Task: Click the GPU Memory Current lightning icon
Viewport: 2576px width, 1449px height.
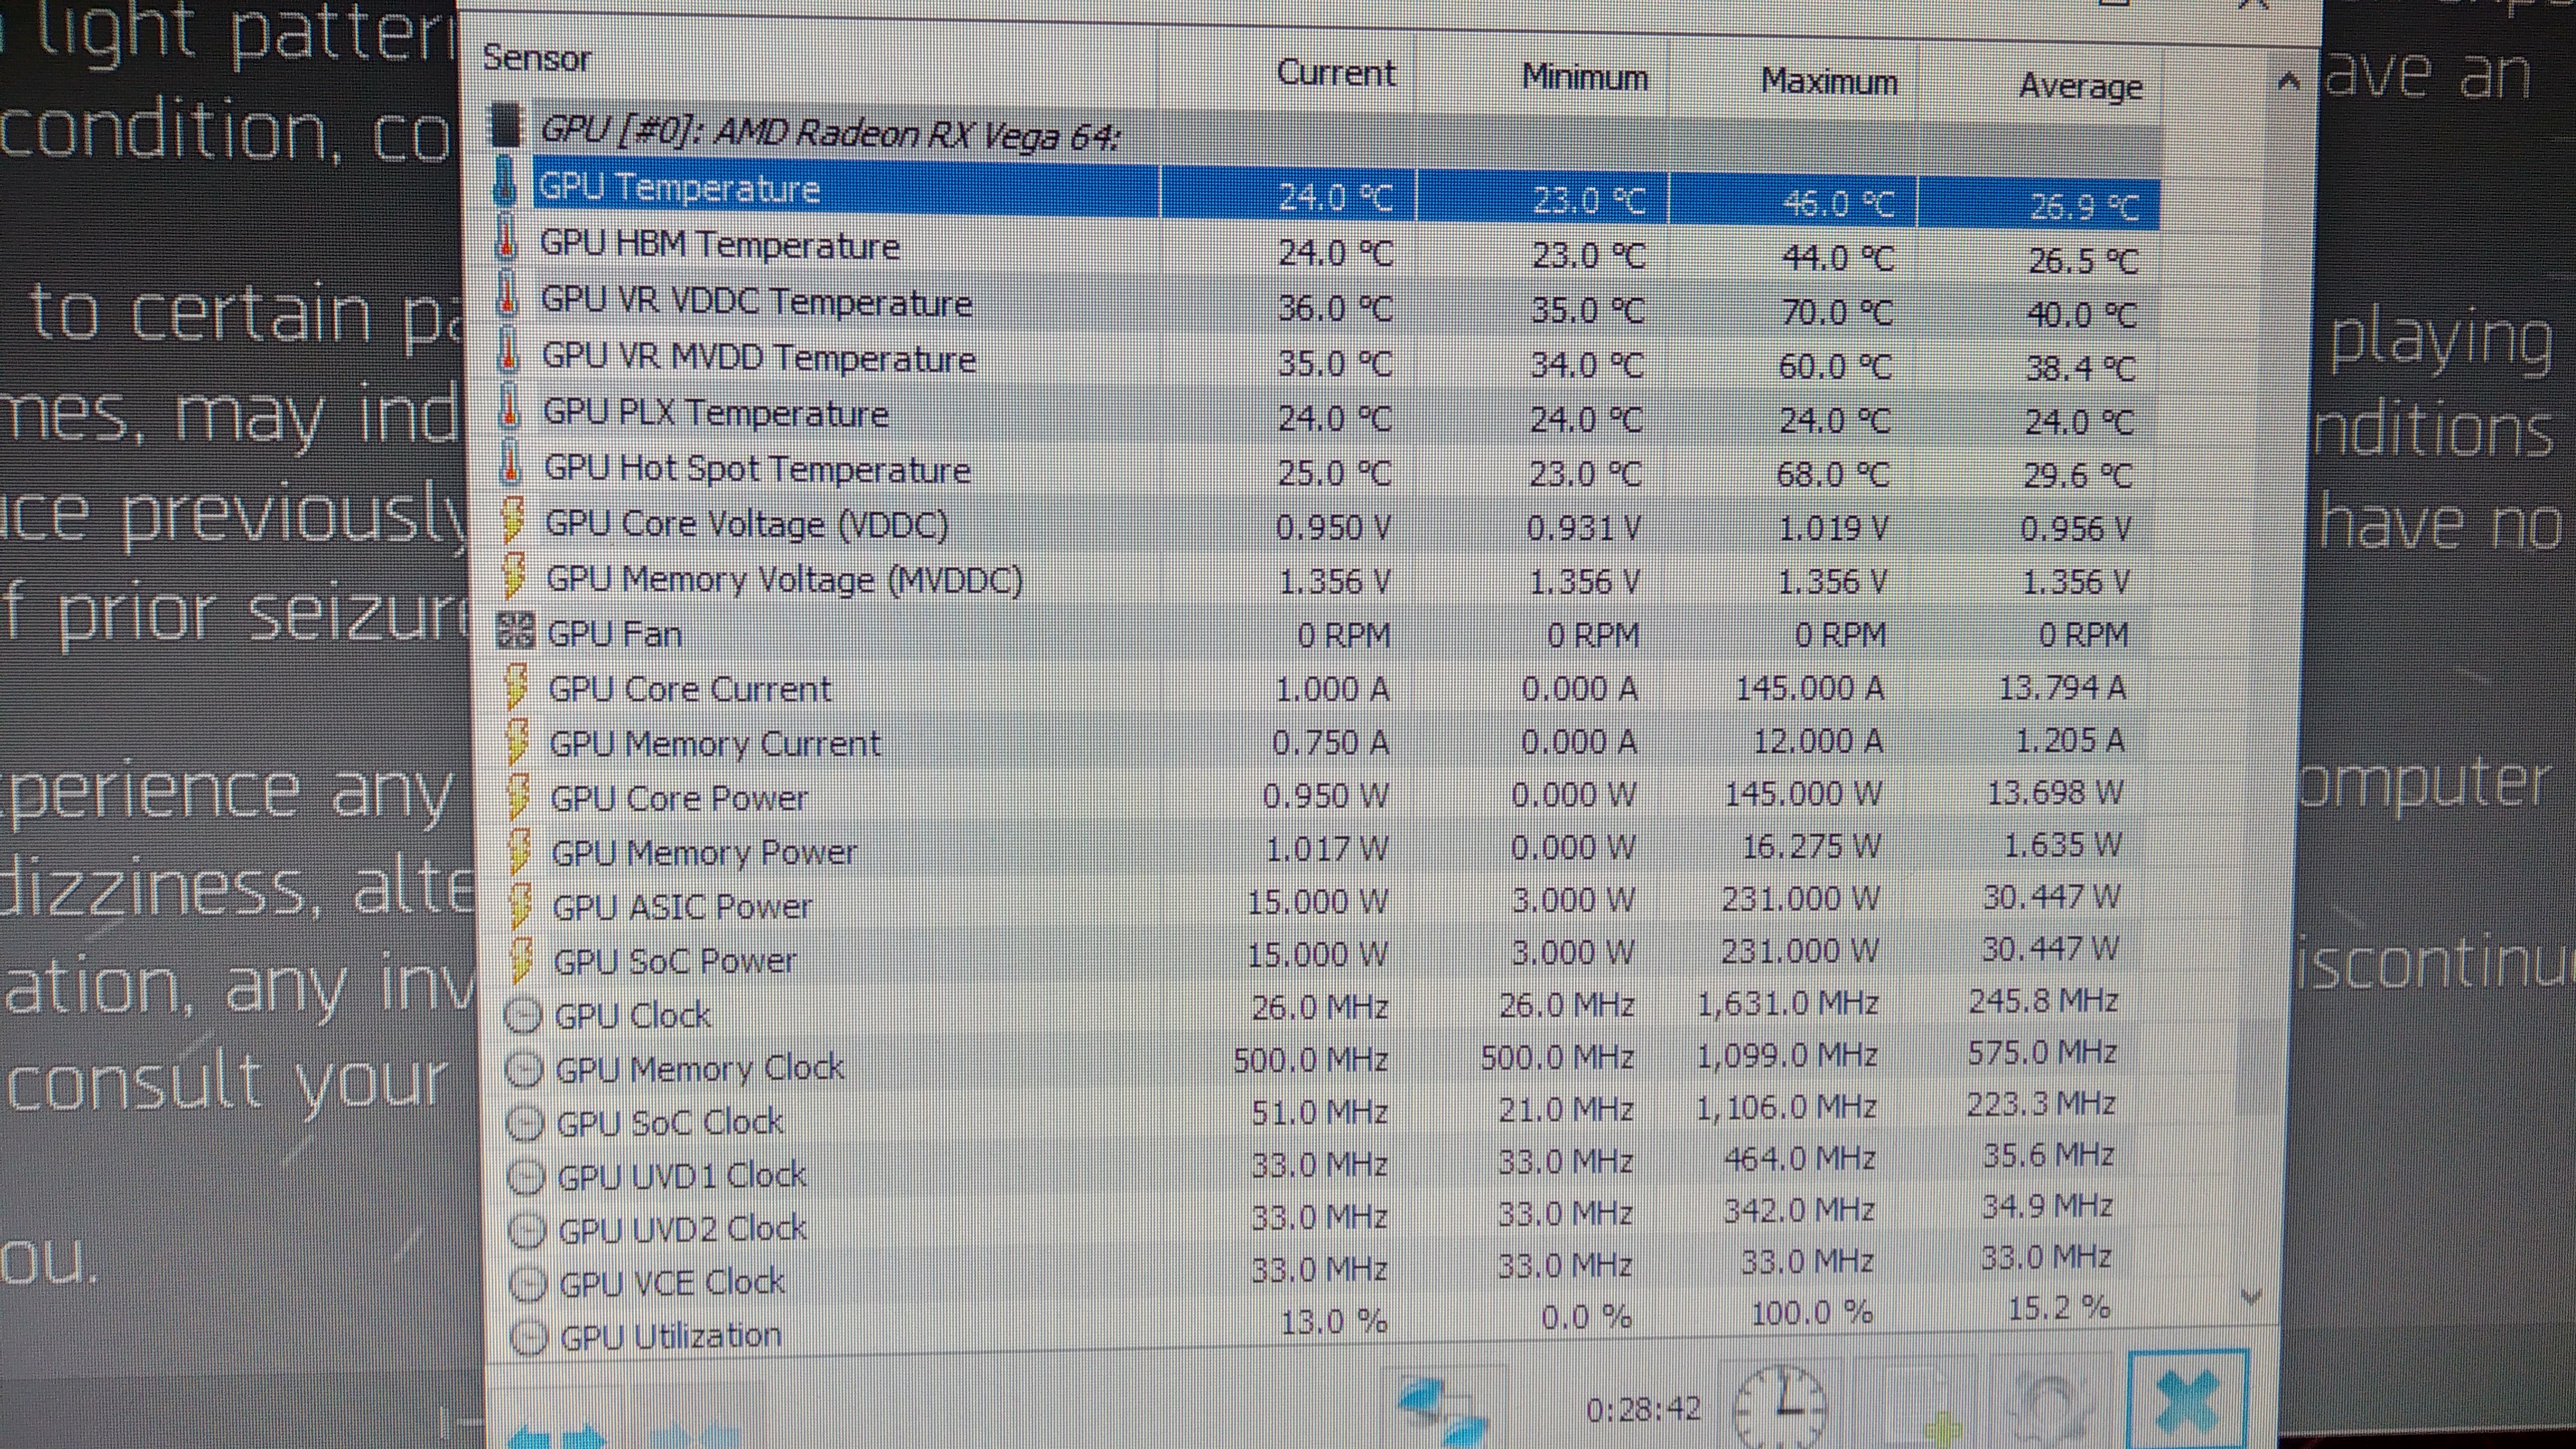Action: coord(518,741)
